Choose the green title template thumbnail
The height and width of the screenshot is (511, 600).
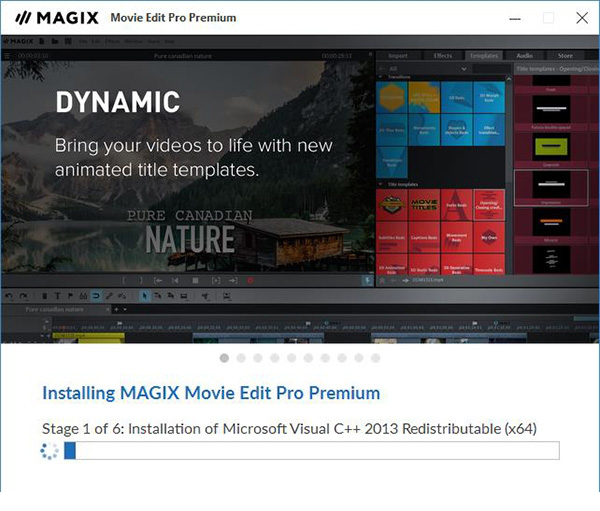tap(551, 146)
